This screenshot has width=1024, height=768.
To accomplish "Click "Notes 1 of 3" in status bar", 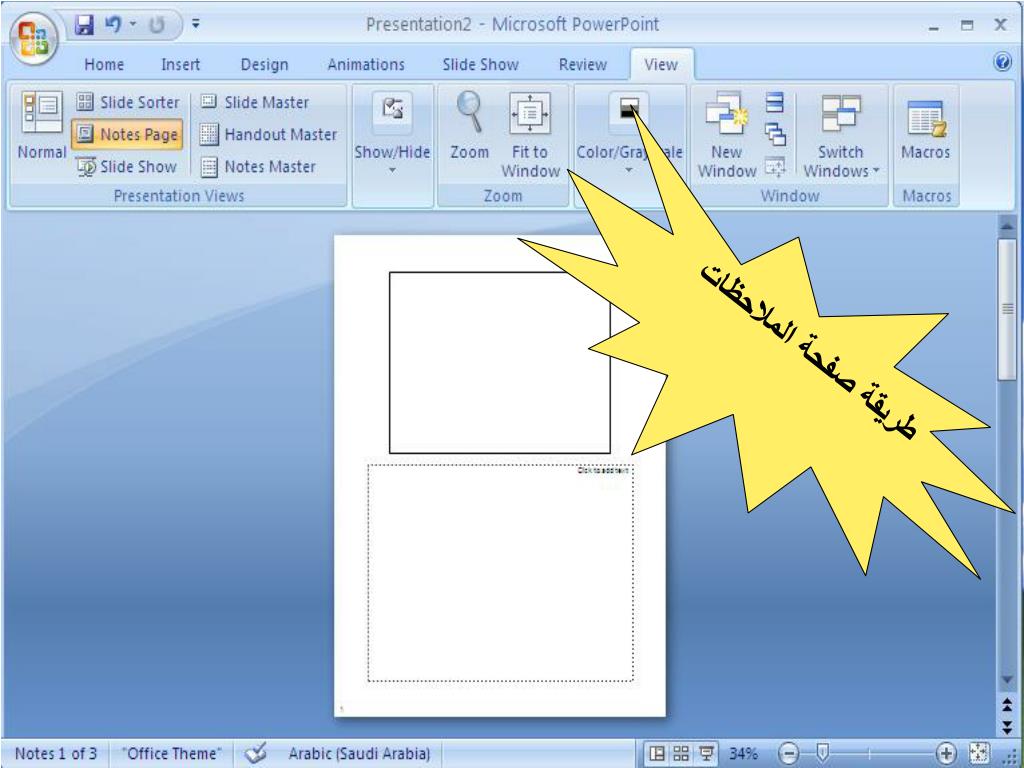I will pyautogui.click(x=56, y=754).
